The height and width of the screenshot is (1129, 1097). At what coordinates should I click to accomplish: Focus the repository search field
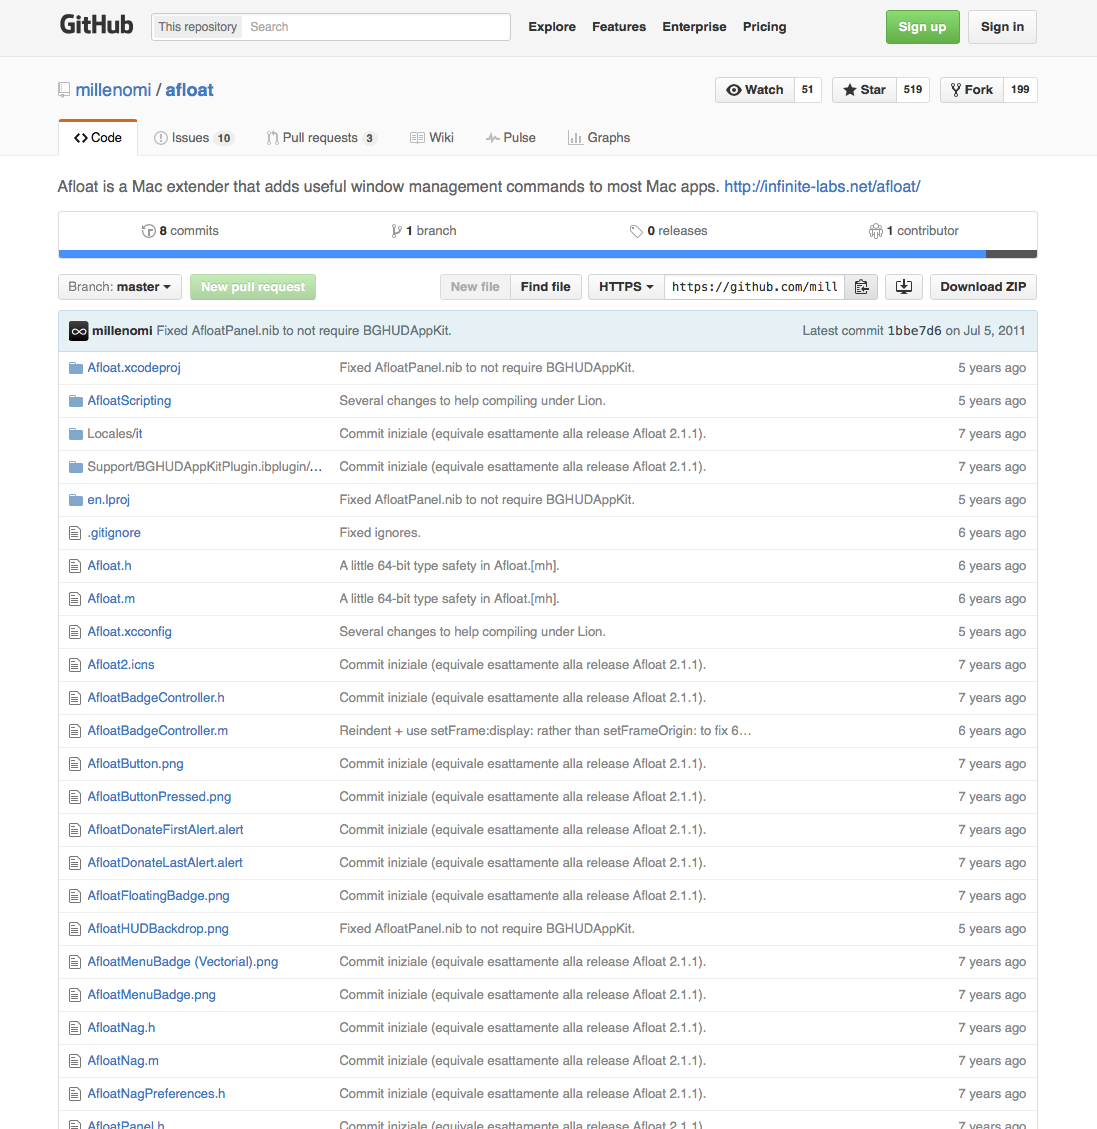pyautogui.click(x=376, y=27)
